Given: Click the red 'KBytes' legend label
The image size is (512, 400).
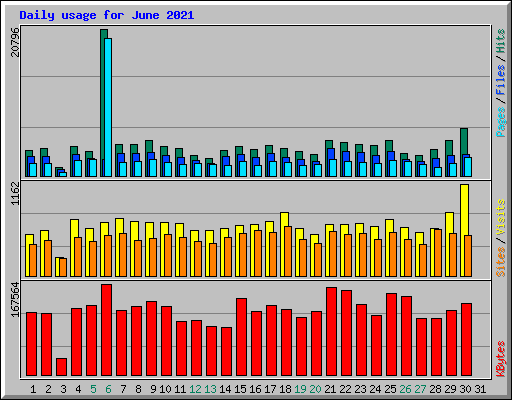Looking at the screenshot, I should 500,359.
